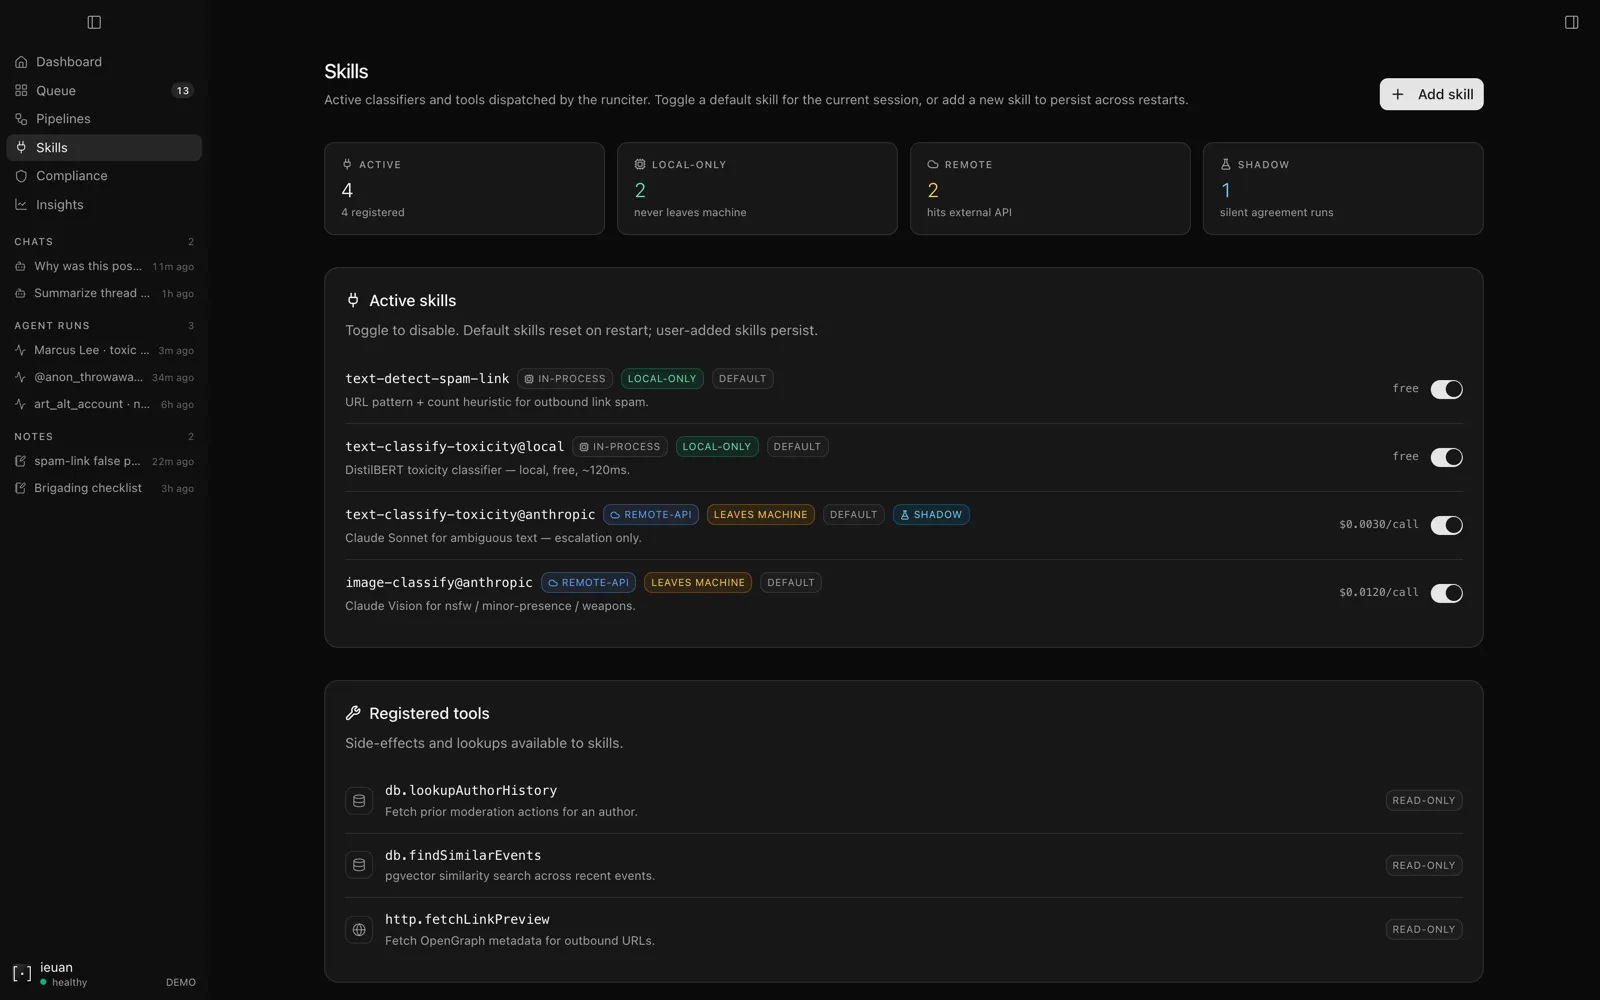
Task: Click the Dashboard home icon
Action: [x=21, y=62]
